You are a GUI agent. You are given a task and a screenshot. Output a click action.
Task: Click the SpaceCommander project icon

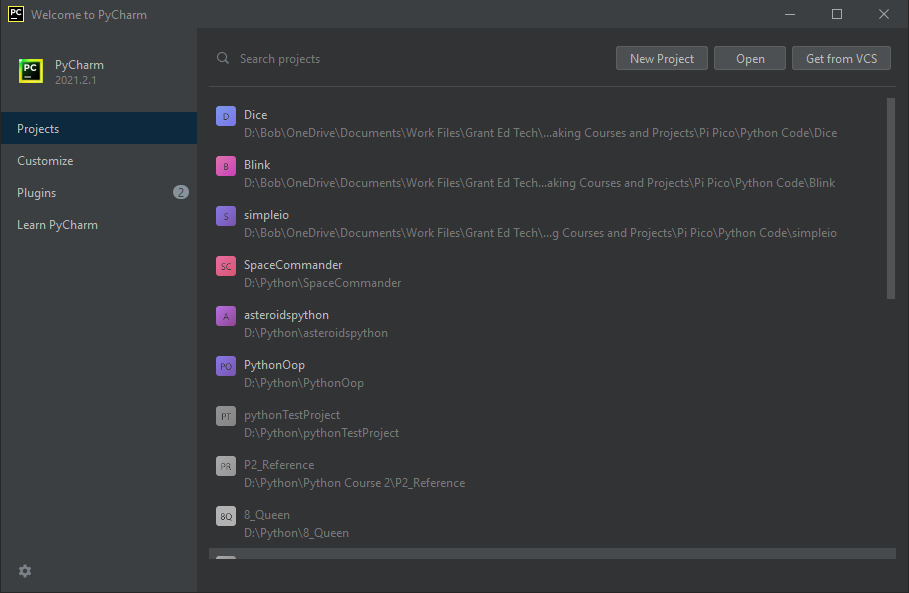point(225,266)
